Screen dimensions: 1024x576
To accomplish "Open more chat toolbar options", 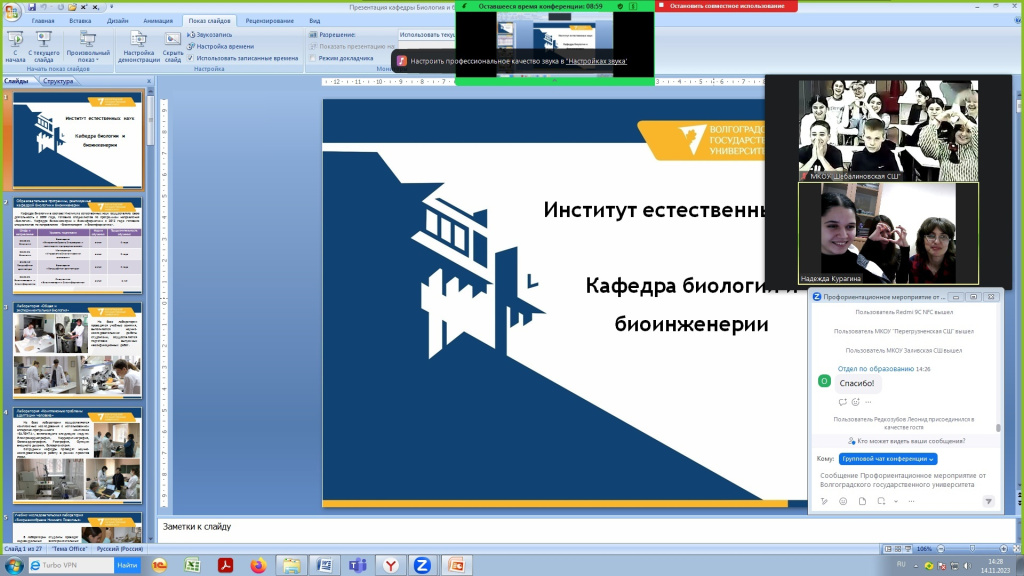I will (x=912, y=502).
